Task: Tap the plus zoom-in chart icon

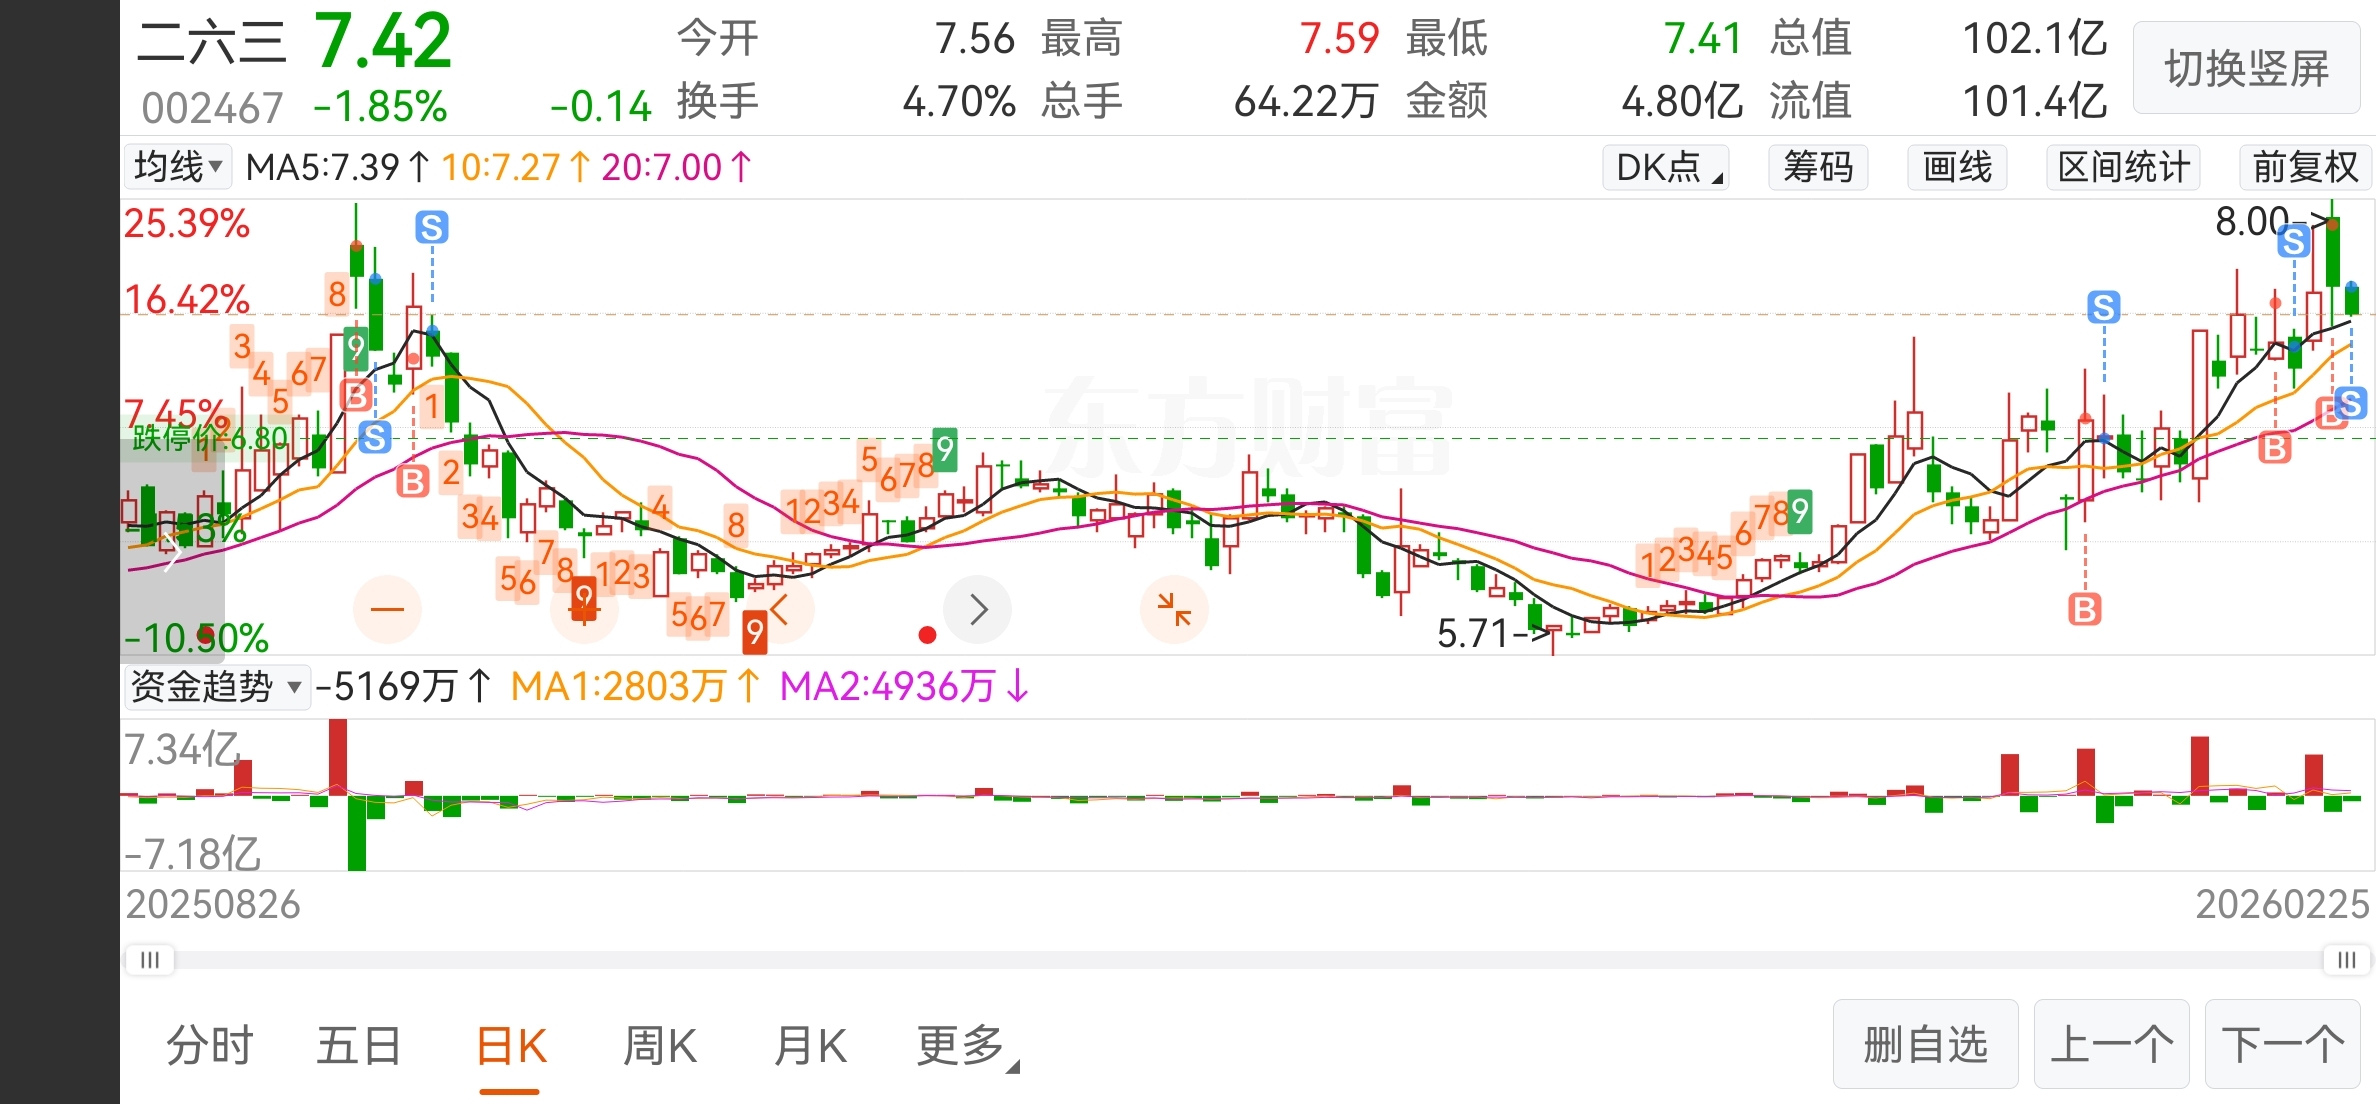Action: click(584, 609)
